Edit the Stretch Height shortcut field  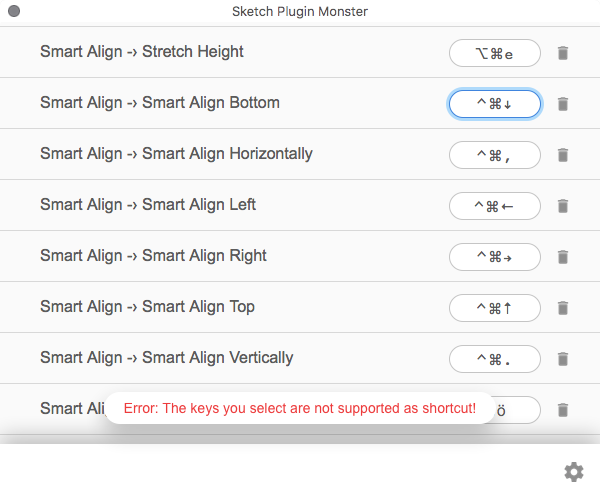pyautogui.click(x=495, y=53)
